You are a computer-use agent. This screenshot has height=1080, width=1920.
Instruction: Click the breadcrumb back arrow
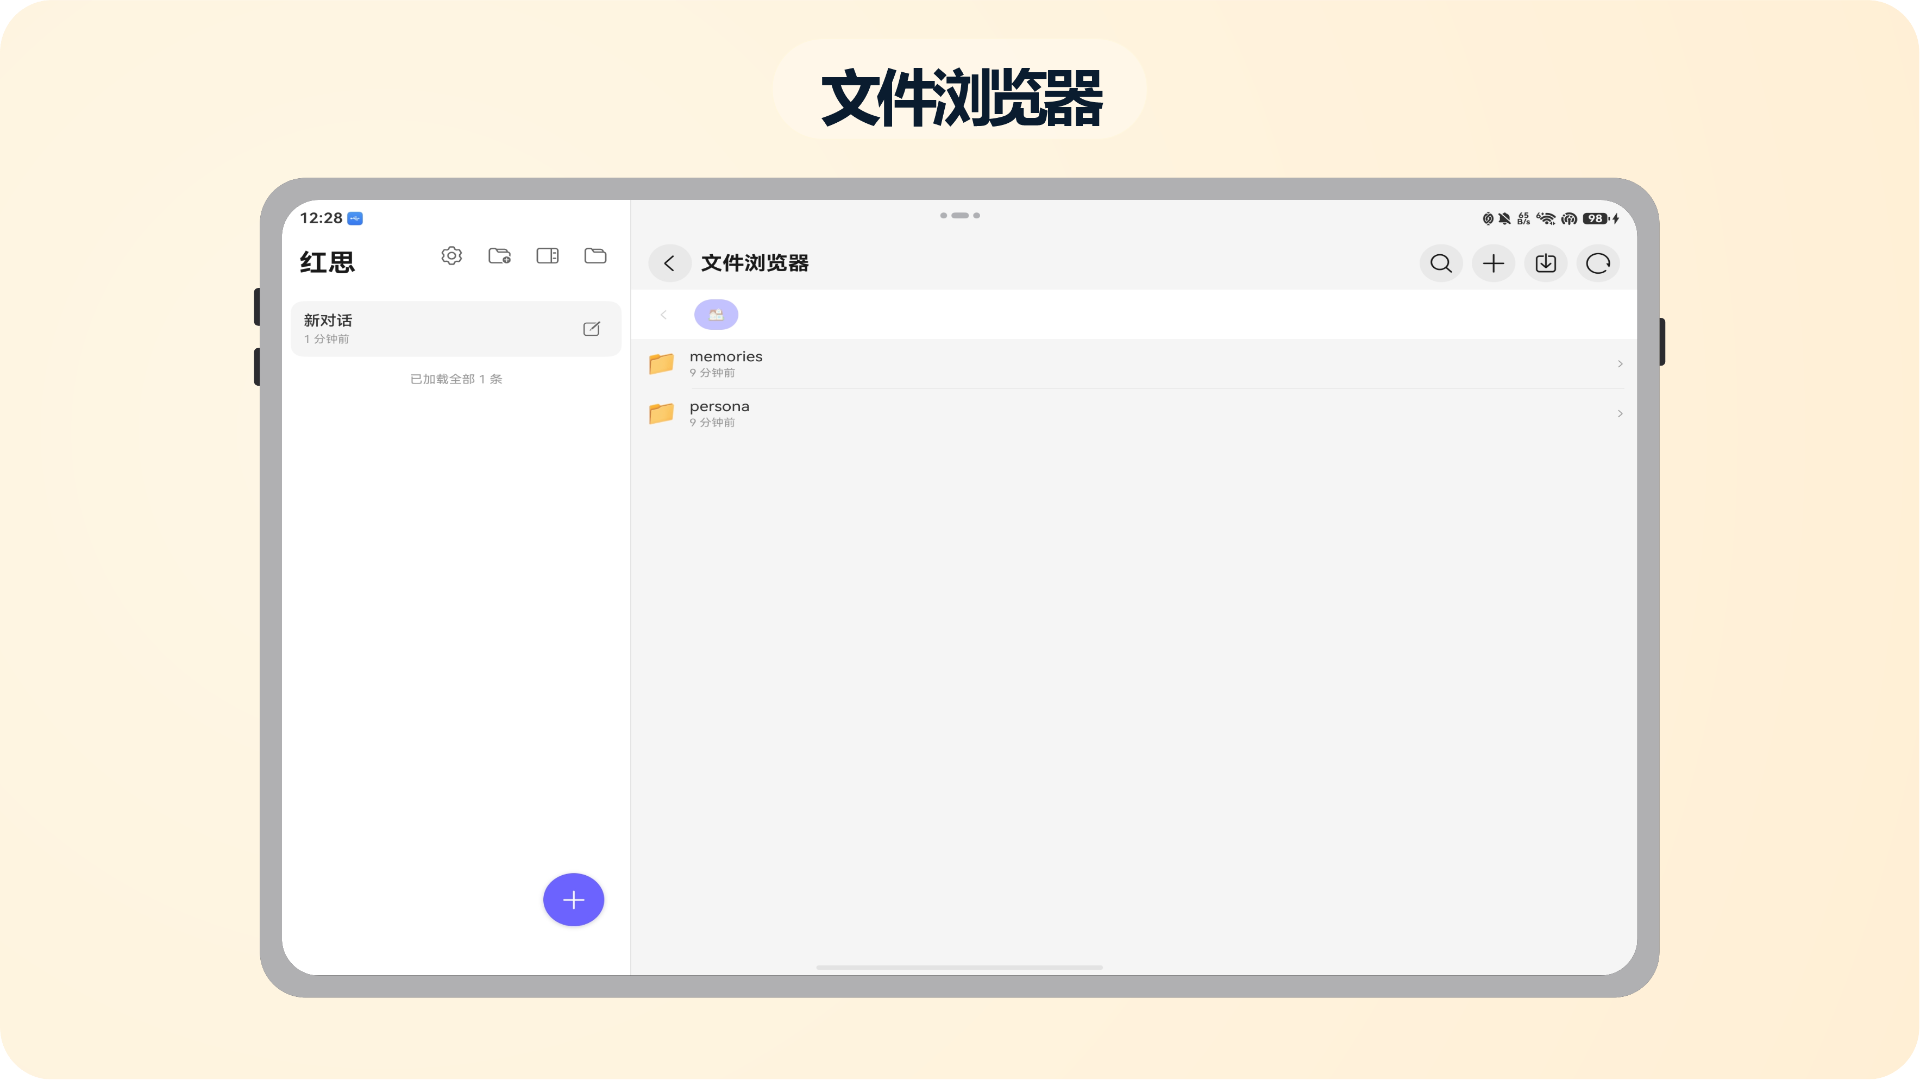[664, 315]
